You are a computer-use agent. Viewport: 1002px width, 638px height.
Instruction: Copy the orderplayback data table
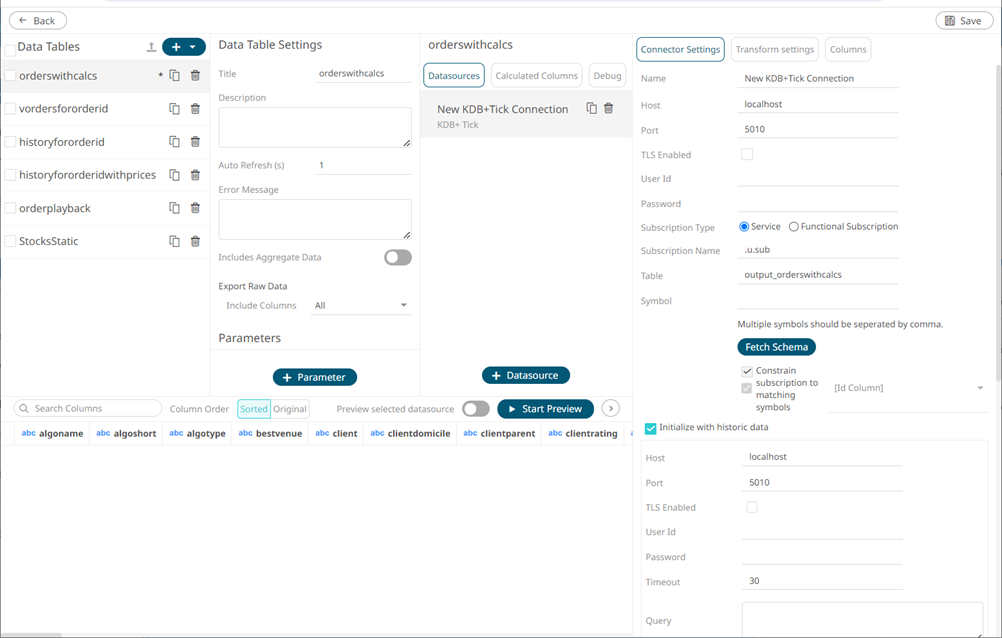(x=174, y=208)
